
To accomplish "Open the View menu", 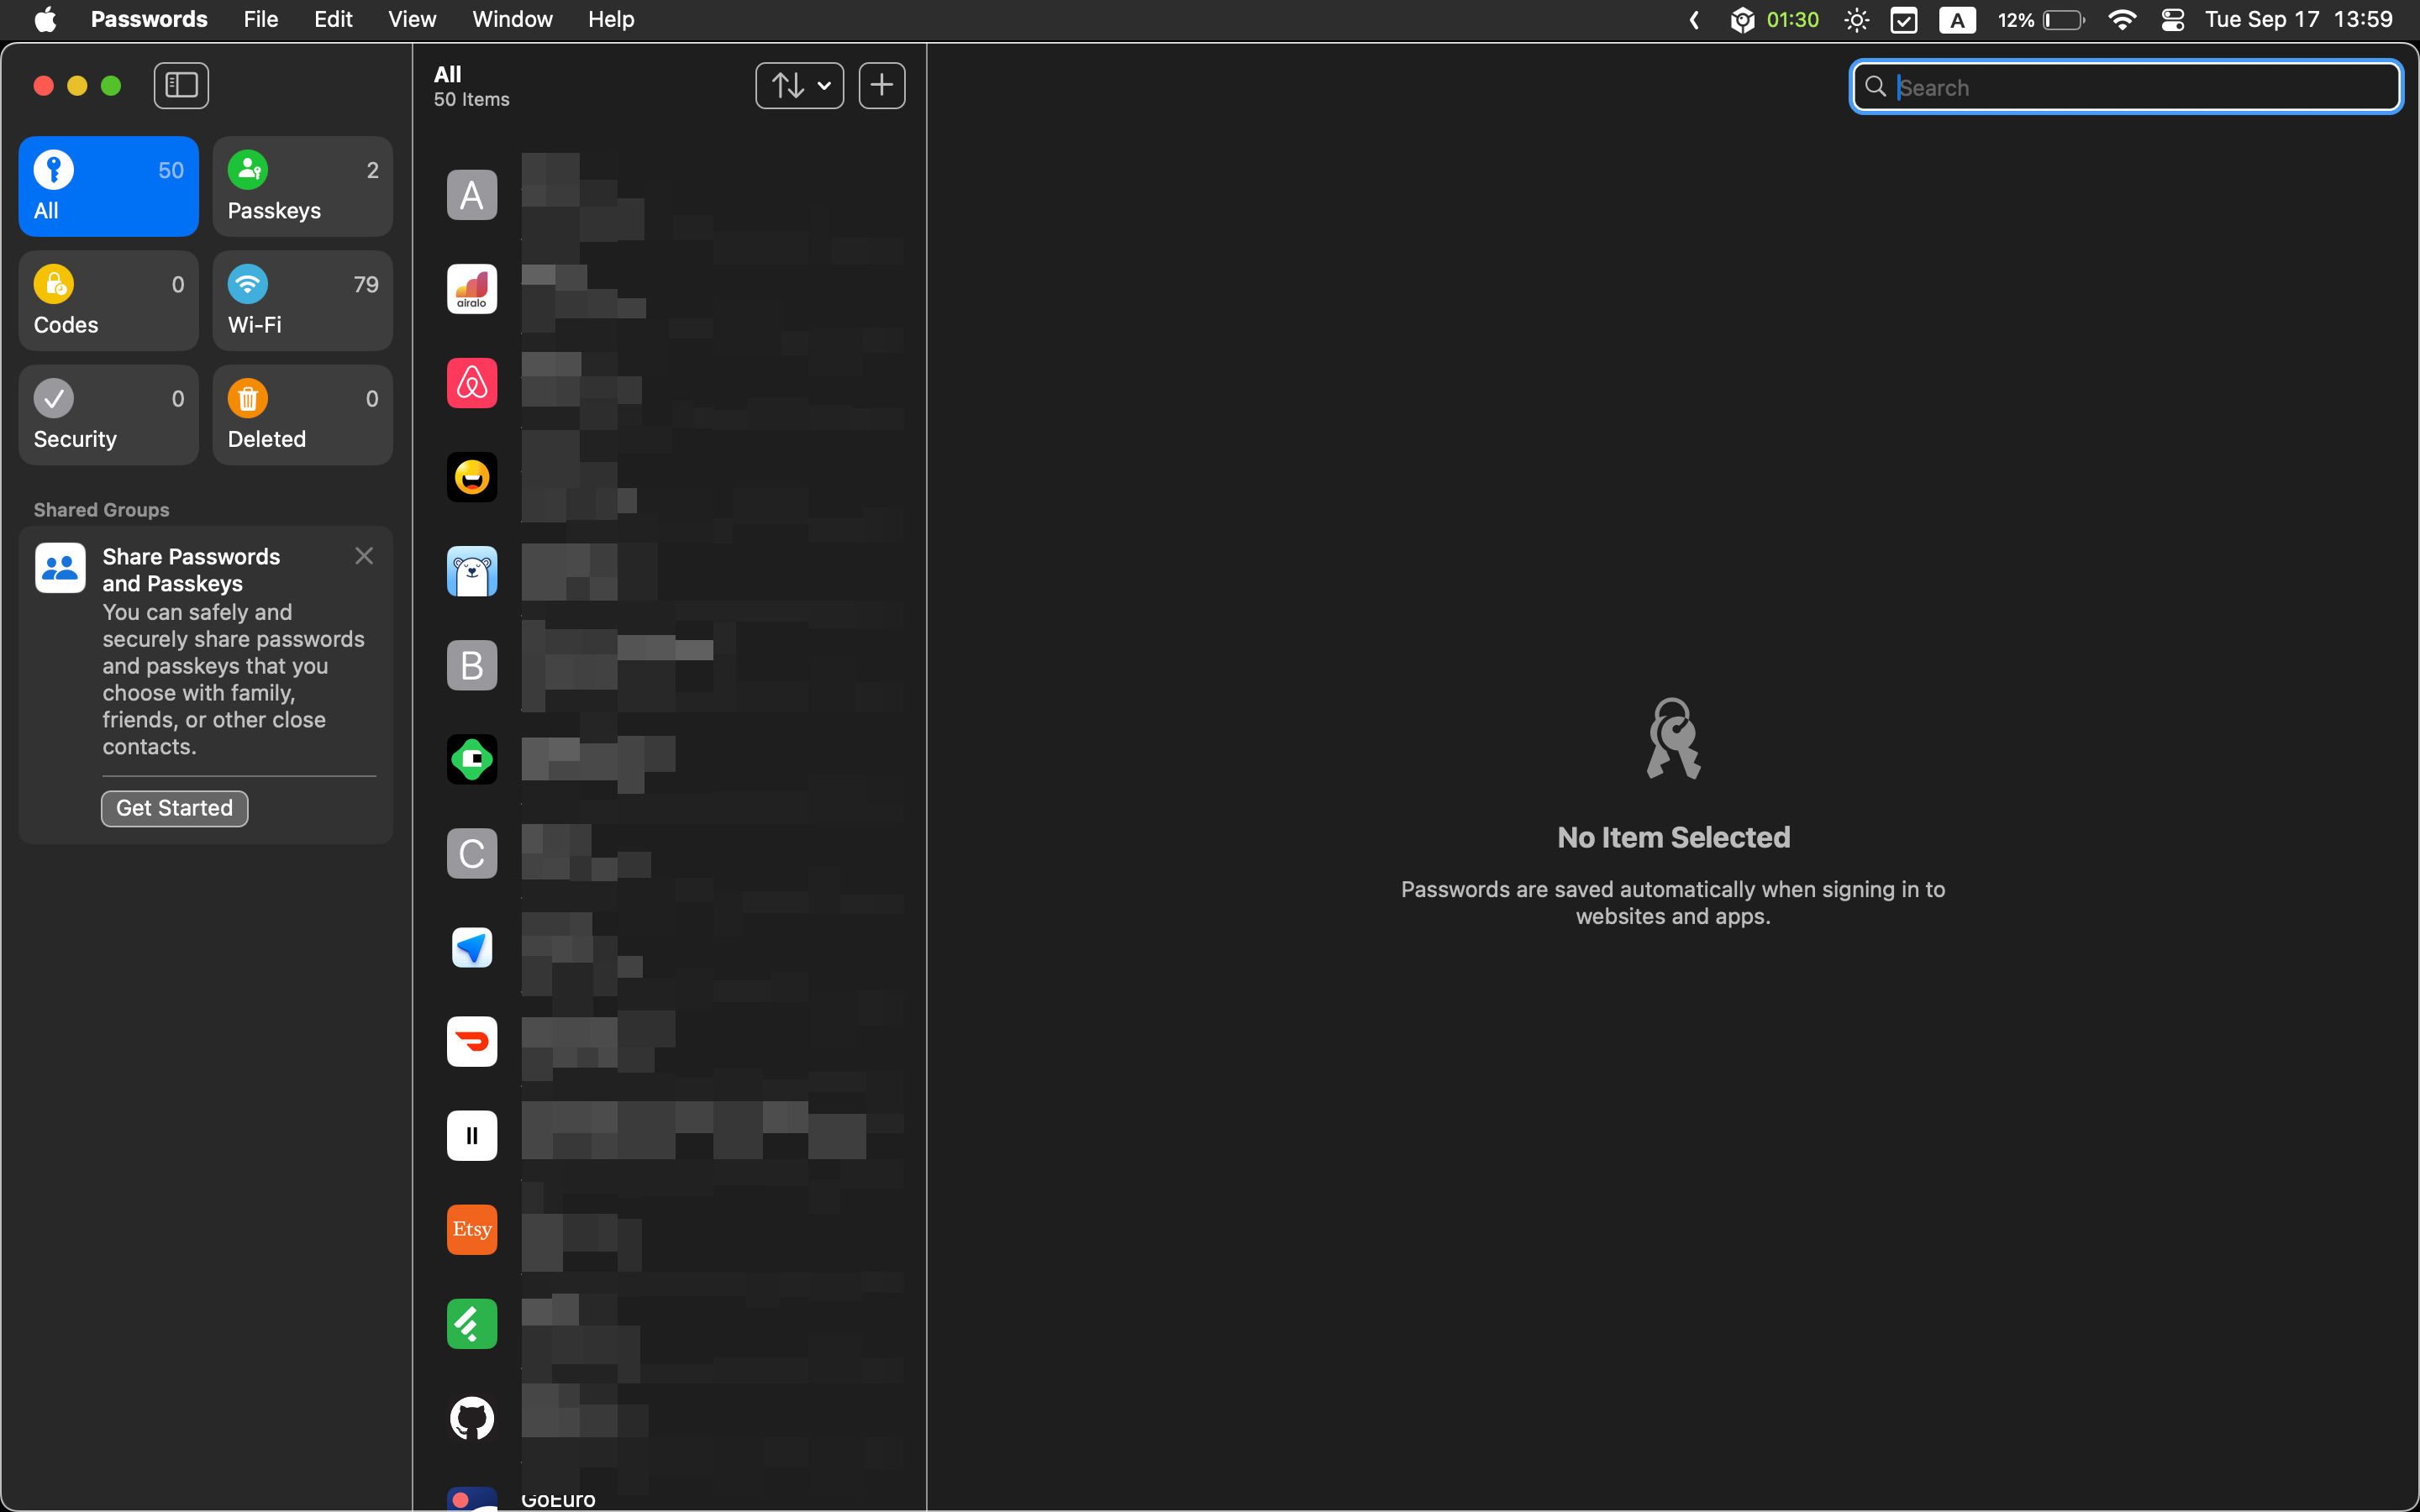I will click(x=411, y=19).
